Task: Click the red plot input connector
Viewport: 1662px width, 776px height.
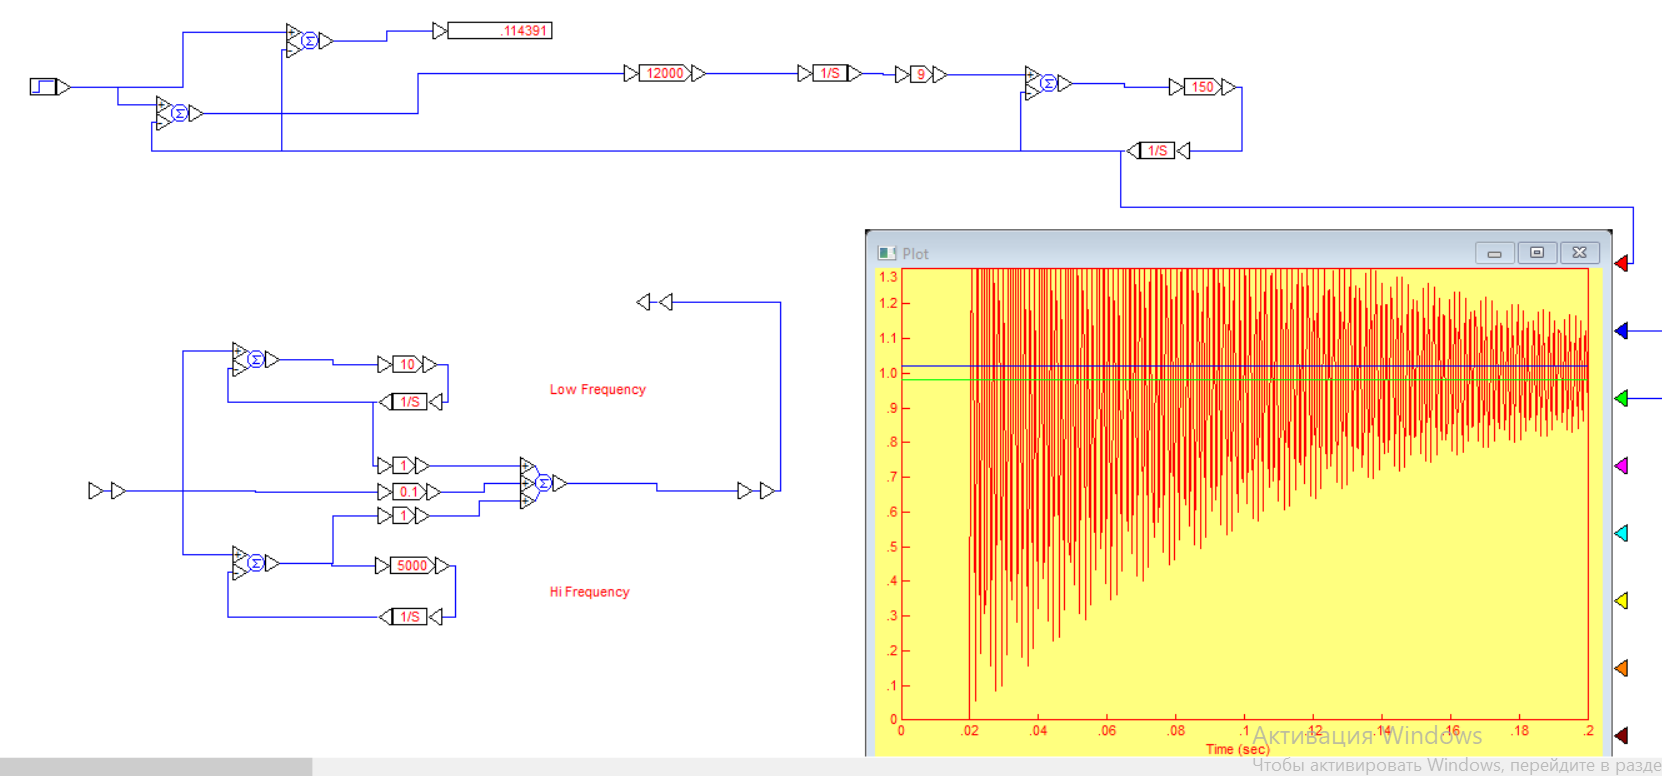Action: tap(1622, 263)
